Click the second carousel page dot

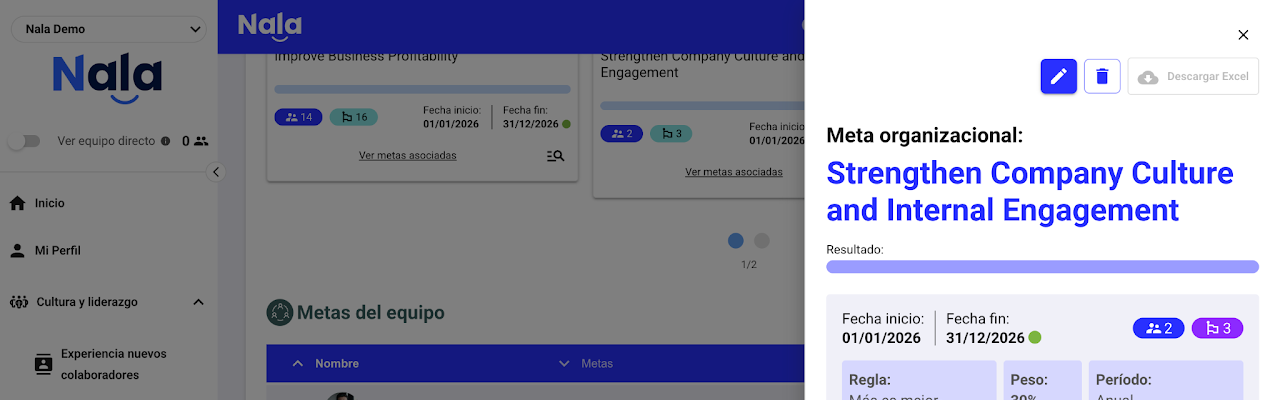(x=762, y=240)
